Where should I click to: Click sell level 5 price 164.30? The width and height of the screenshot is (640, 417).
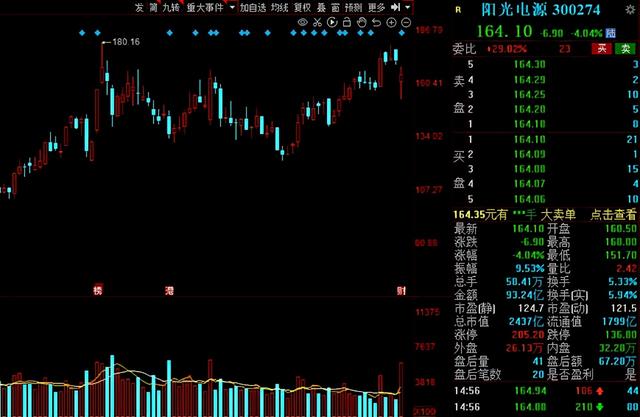pos(529,64)
